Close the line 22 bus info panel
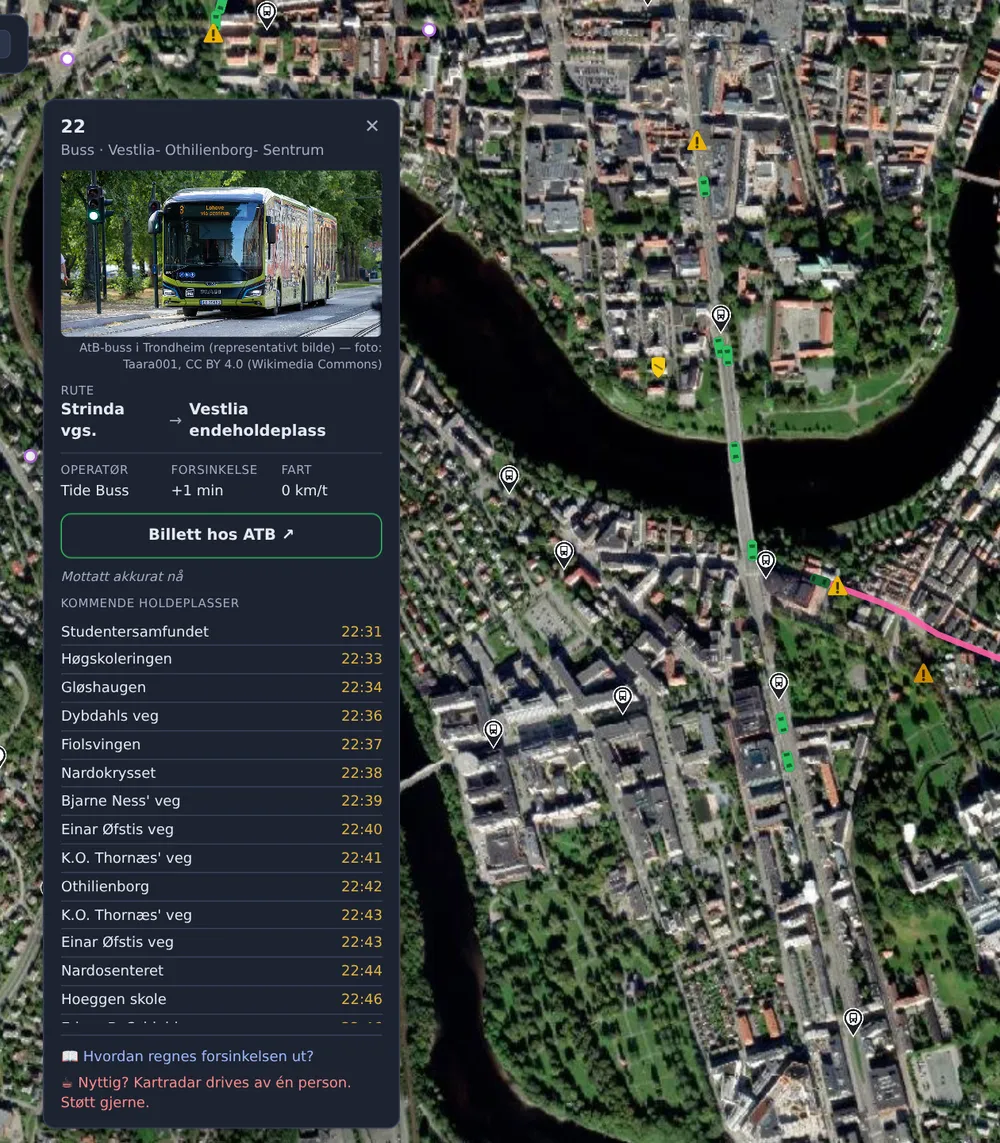Image resolution: width=1000 pixels, height=1143 pixels. tap(372, 126)
